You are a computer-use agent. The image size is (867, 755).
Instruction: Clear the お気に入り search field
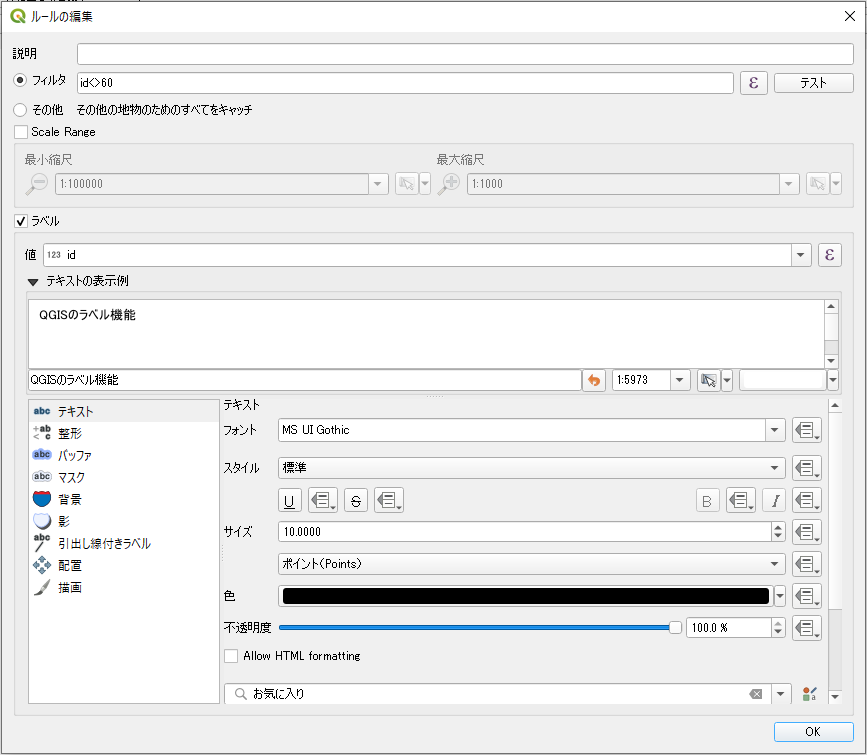755,694
